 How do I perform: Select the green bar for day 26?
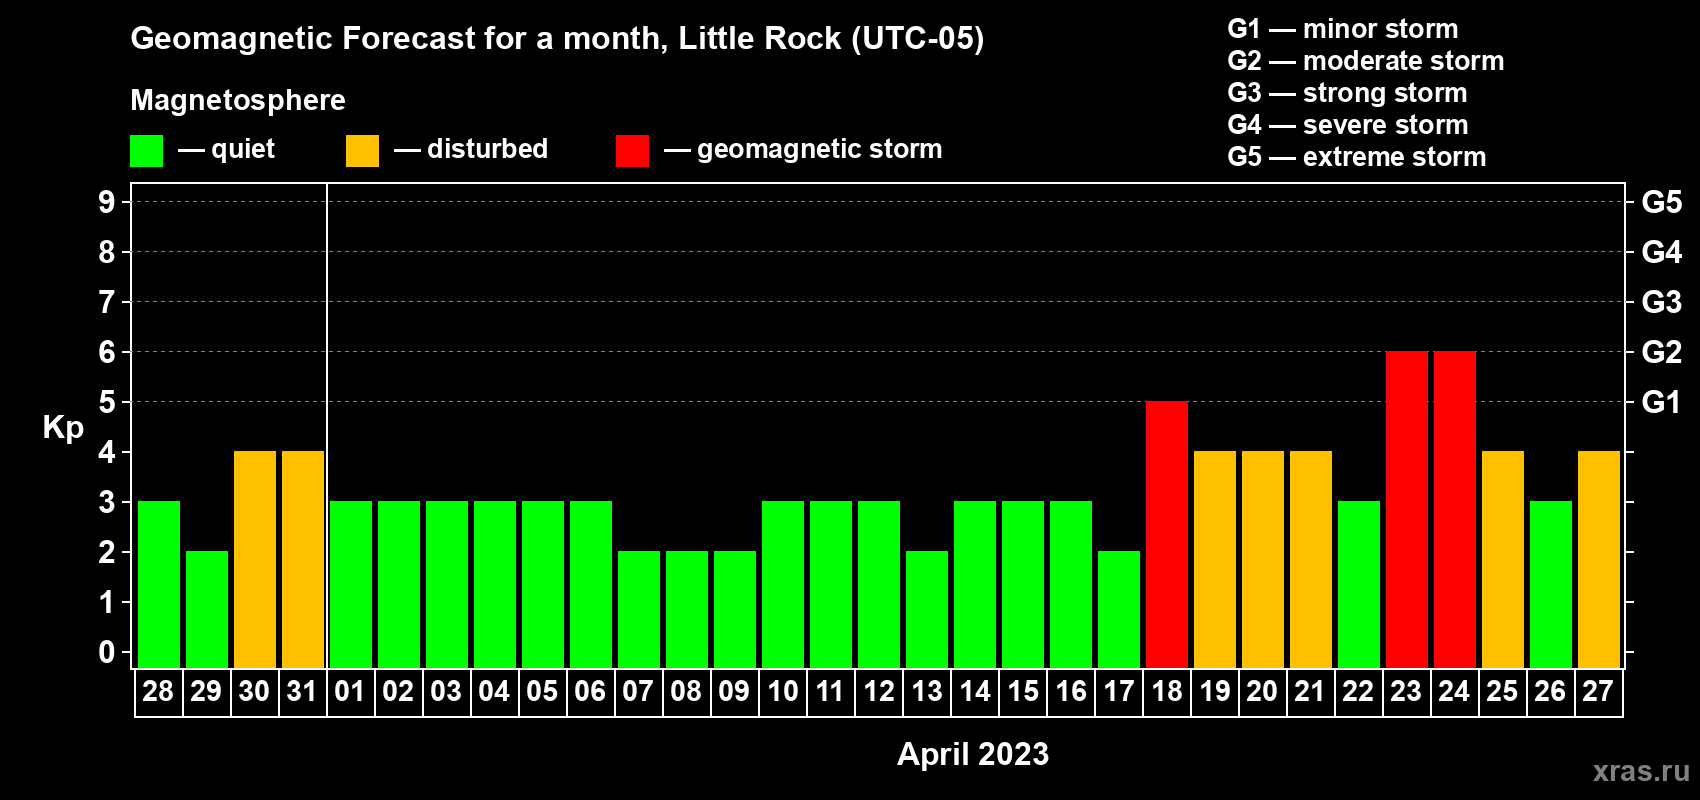1551,584
